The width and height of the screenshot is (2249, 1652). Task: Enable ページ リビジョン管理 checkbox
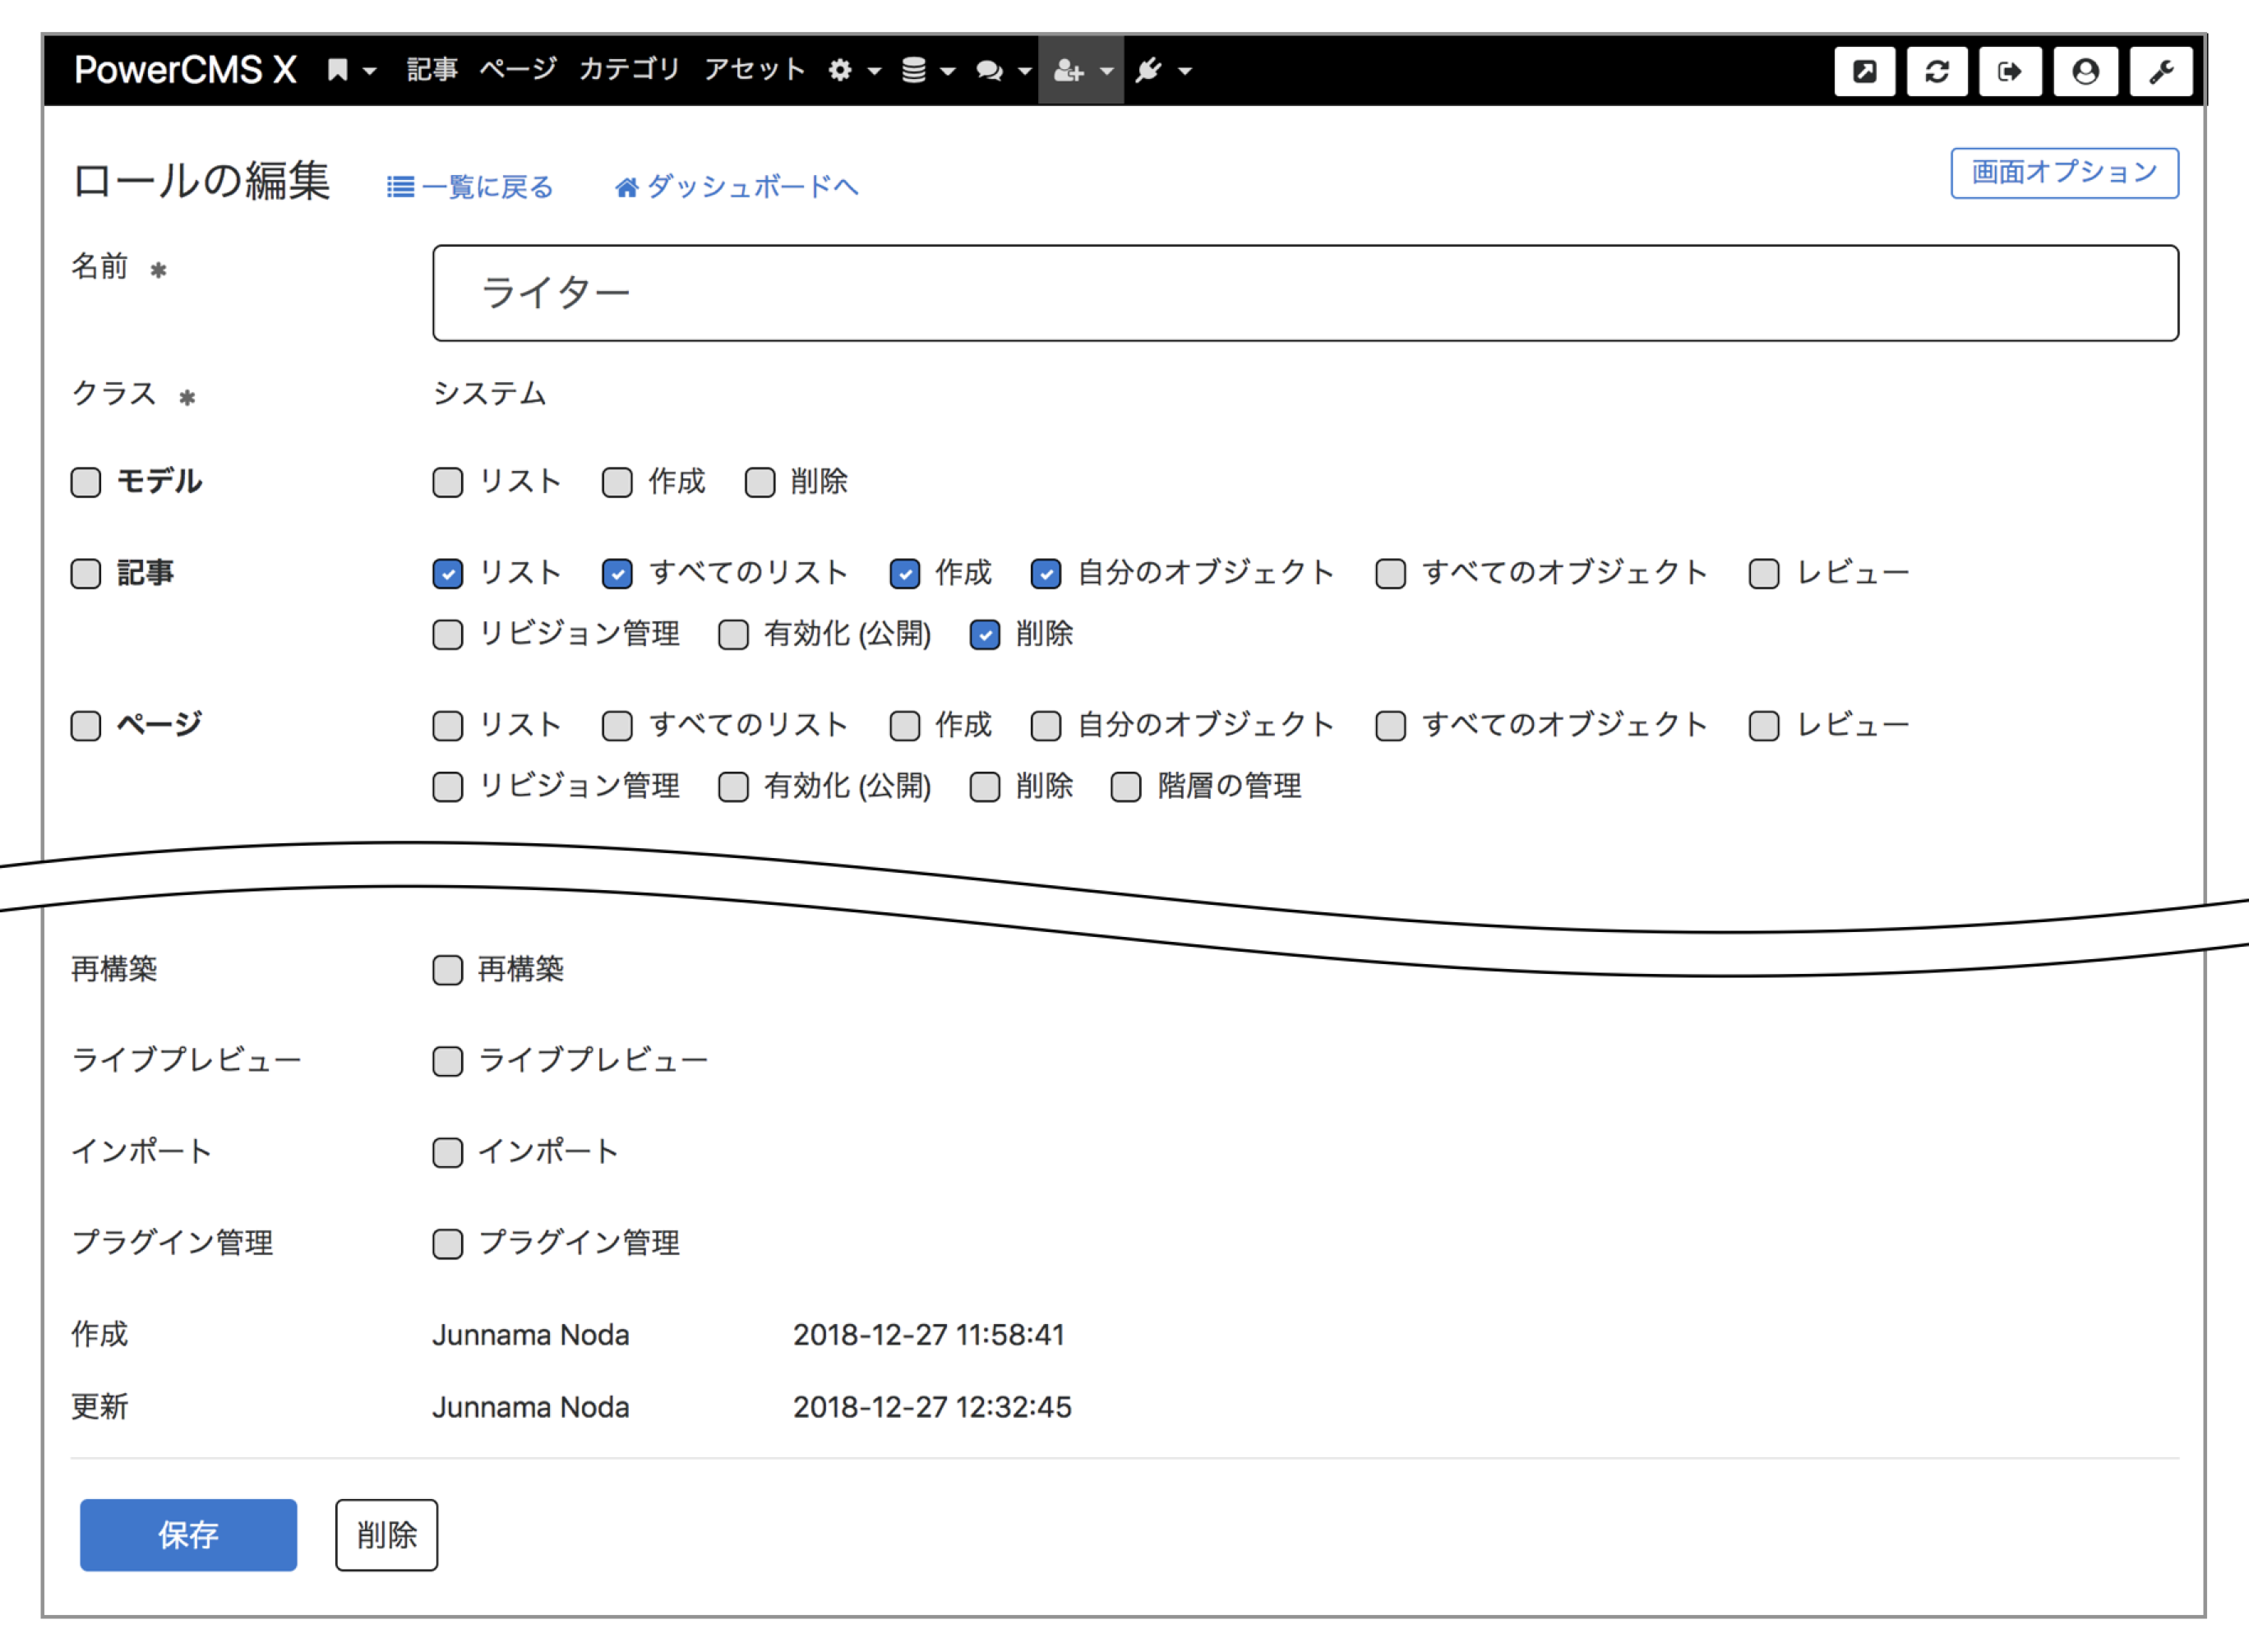[x=447, y=787]
